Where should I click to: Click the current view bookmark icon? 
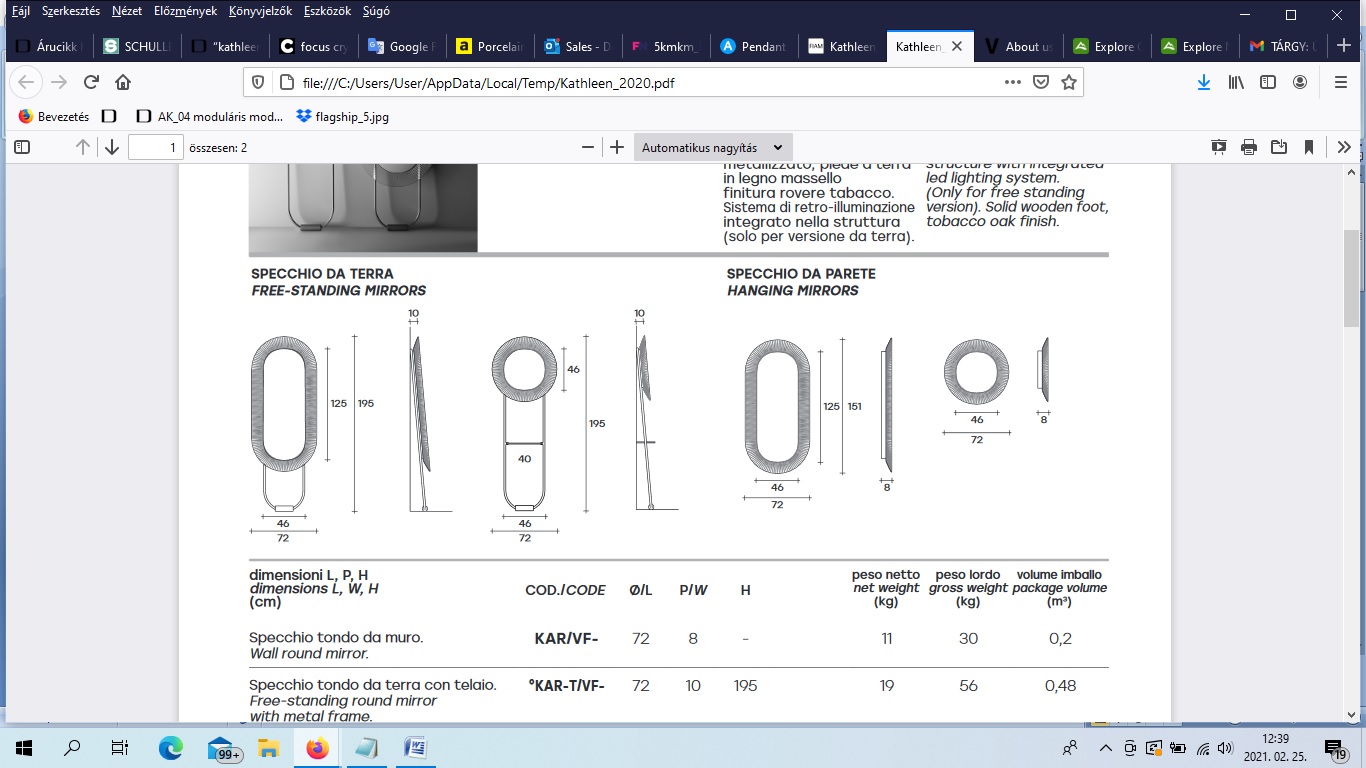tap(1309, 147)
